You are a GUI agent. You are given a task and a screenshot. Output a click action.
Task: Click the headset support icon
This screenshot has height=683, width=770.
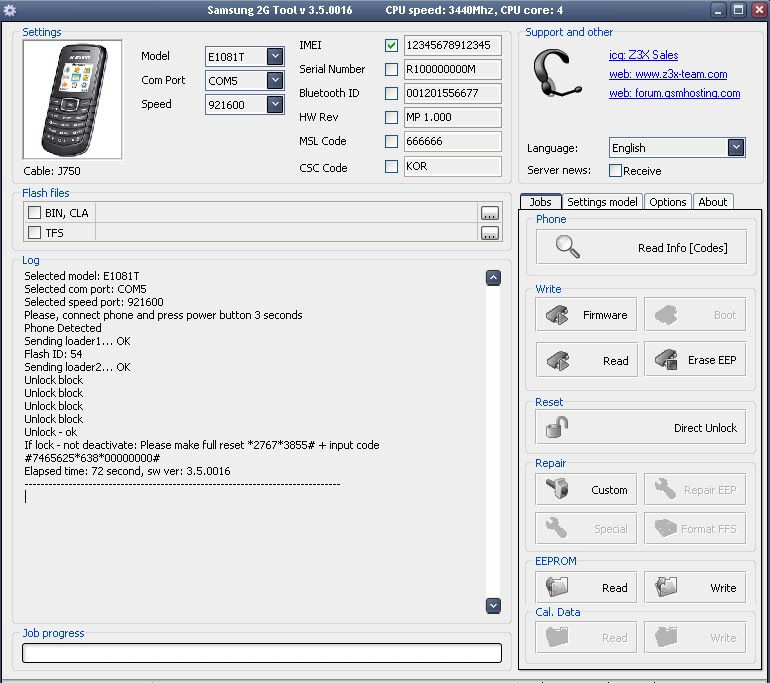tap(557, 74)
